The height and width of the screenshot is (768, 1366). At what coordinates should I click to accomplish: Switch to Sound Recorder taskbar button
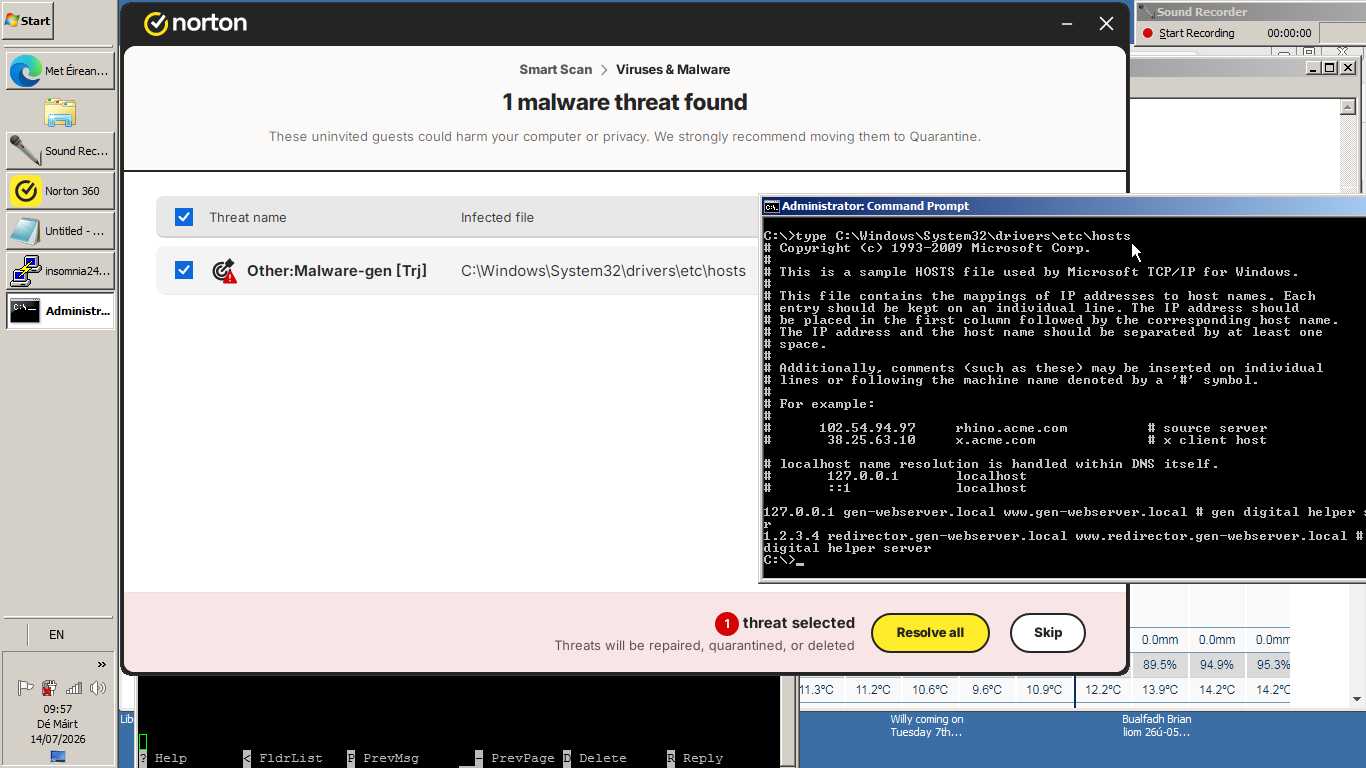(60, 151)
